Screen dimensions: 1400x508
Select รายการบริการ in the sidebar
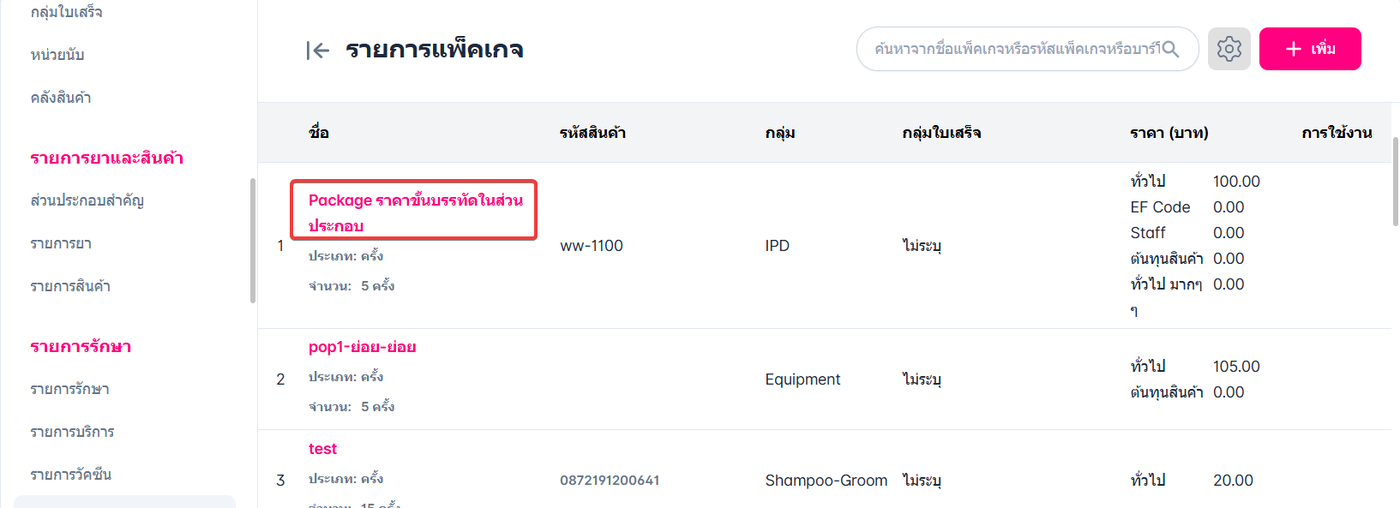tap(72, 432)
